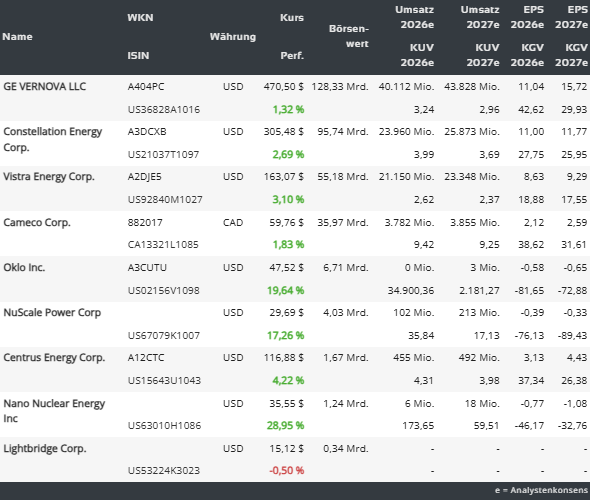Select WKN A12CTC

click(x=146, y=357)
